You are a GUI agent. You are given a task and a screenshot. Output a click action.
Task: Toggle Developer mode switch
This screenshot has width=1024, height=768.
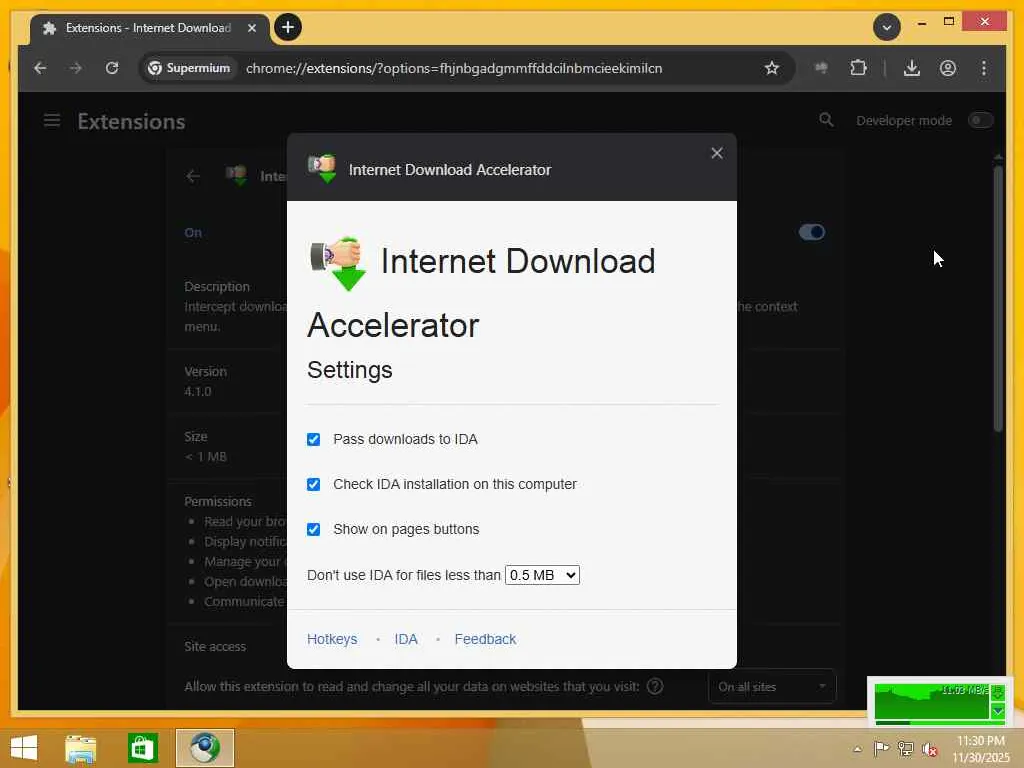pos(980,120)
